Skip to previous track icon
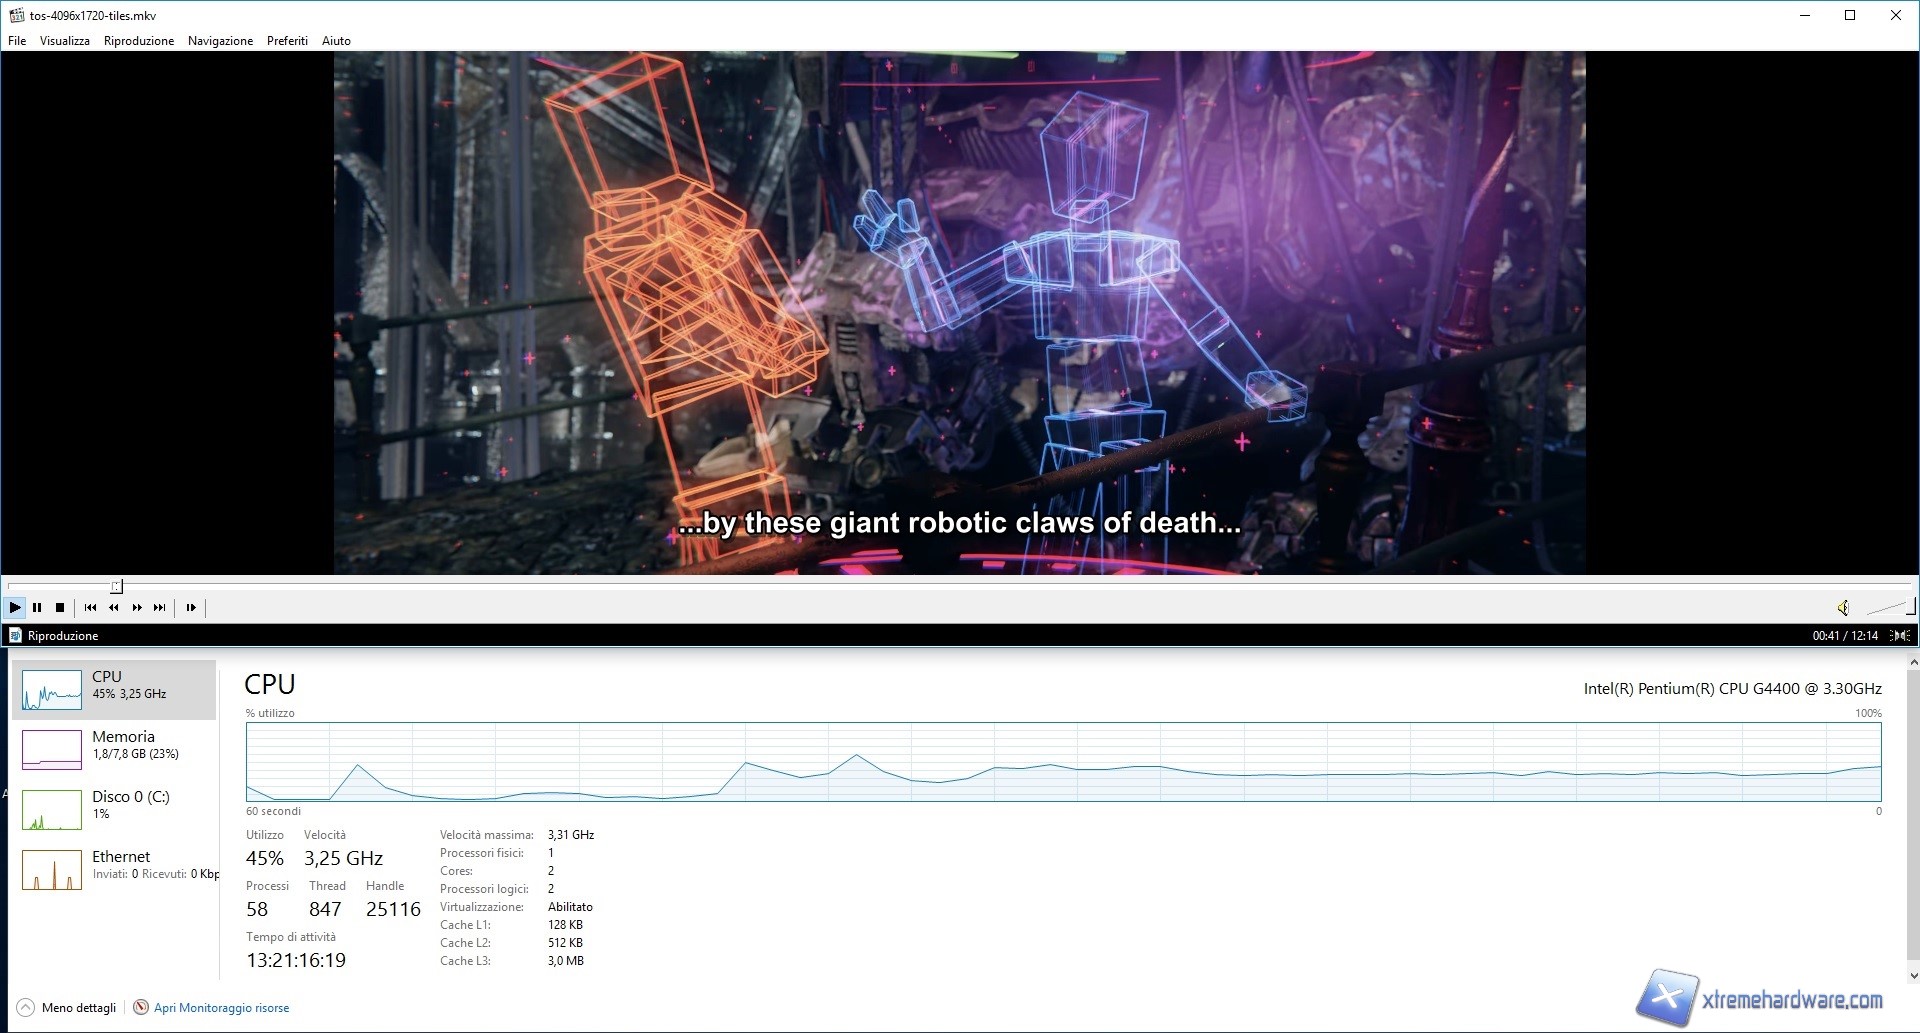Viewport: 1920px width, 1033px height. 90,607
